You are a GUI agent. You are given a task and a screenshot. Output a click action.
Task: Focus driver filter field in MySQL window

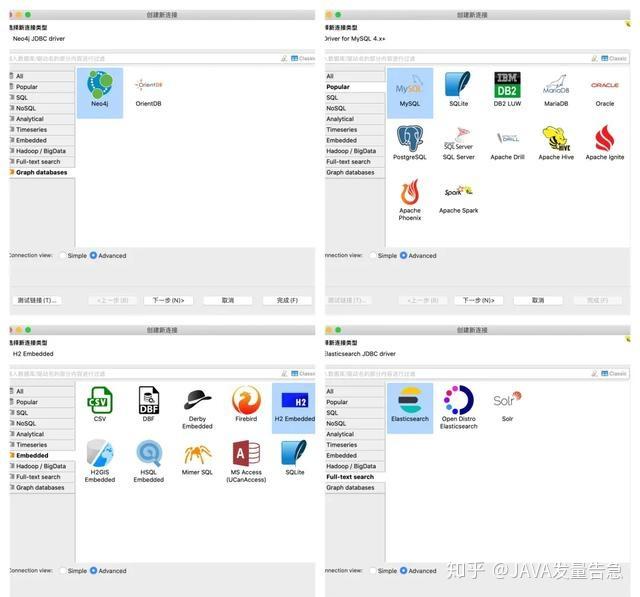coord(457,58)
